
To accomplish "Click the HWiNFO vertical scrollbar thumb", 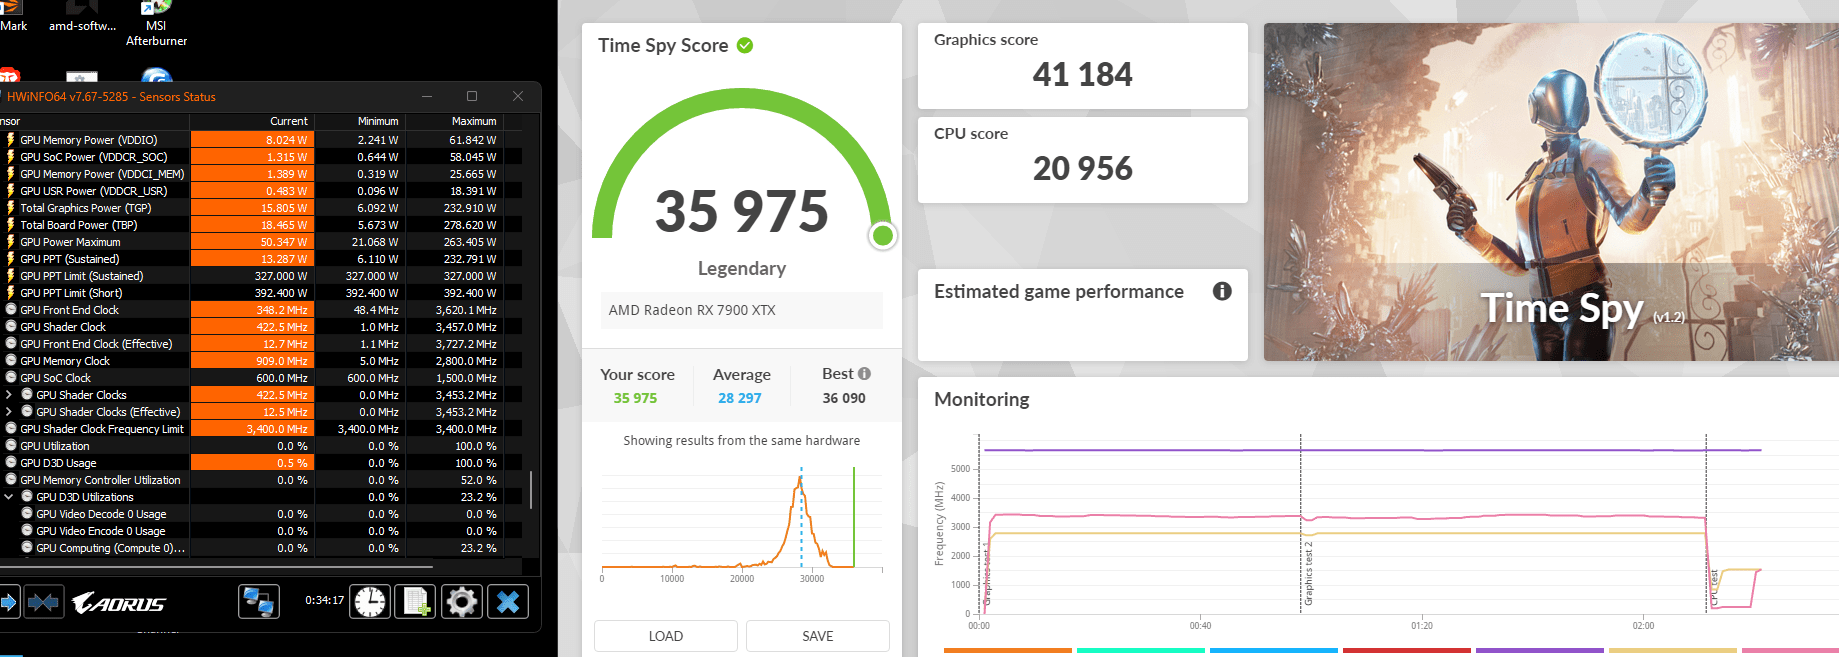I will [x=531, y=490].
